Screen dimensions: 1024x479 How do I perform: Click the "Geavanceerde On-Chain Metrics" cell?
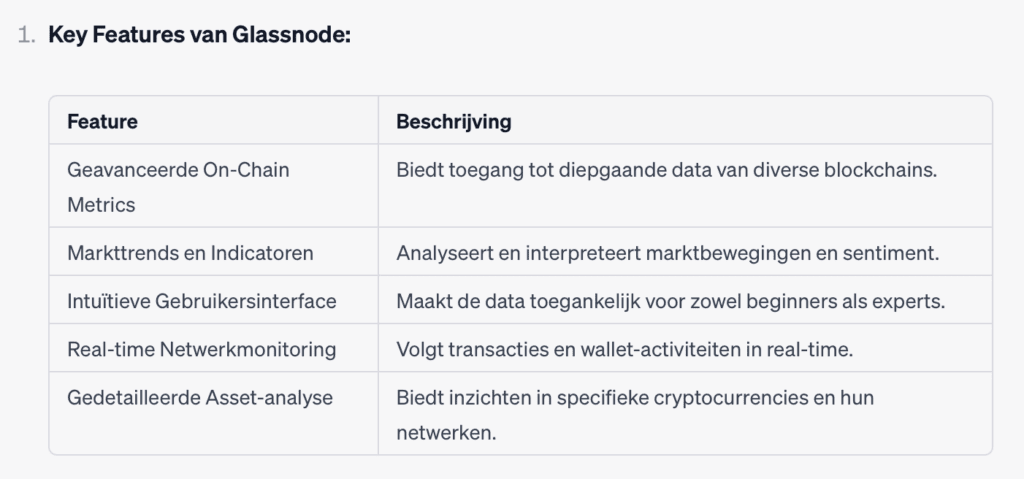pyautogui.click(x=178, y=187)
